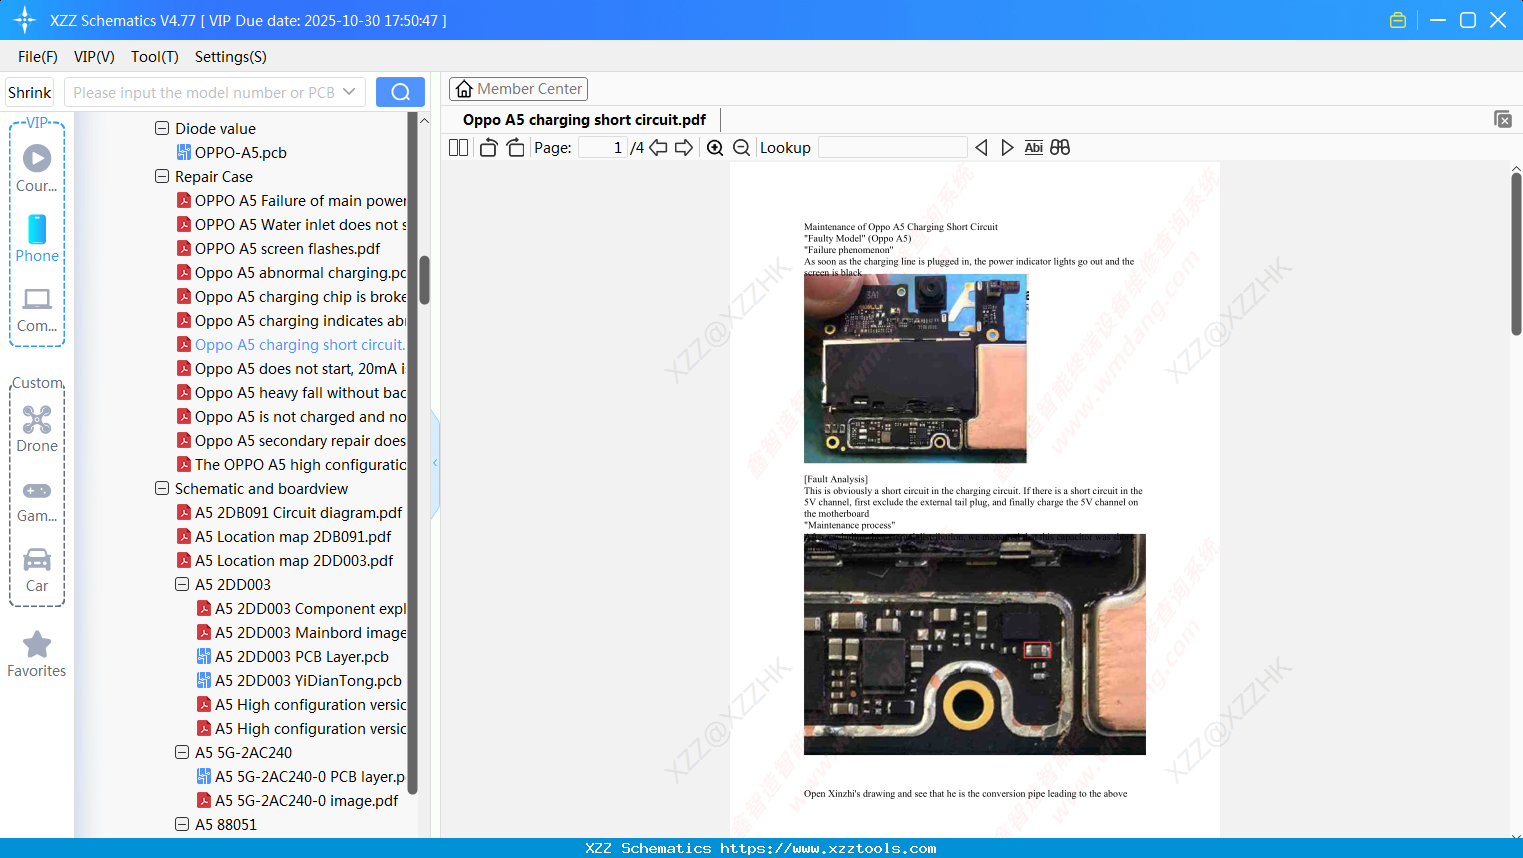1523x858 pixels.
Task: Go to the previous PDF page
Action: pyautogui.click(x=658, y=148)
